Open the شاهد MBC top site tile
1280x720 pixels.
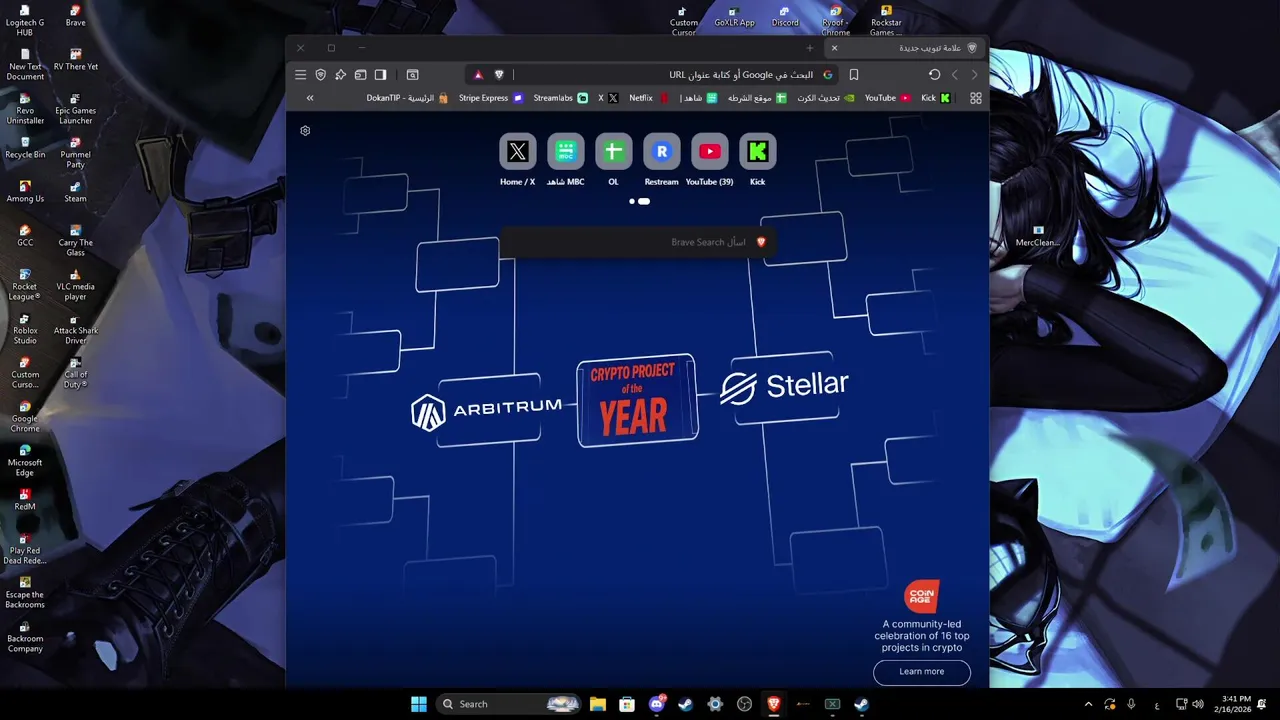566,159
